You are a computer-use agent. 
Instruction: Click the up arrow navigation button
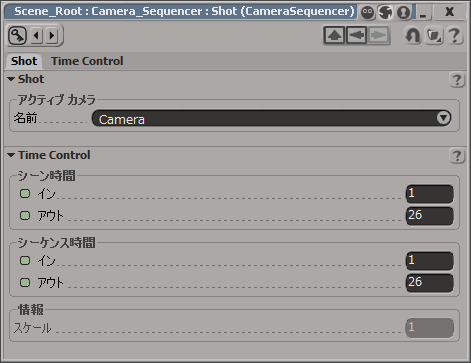click(334, 35)
